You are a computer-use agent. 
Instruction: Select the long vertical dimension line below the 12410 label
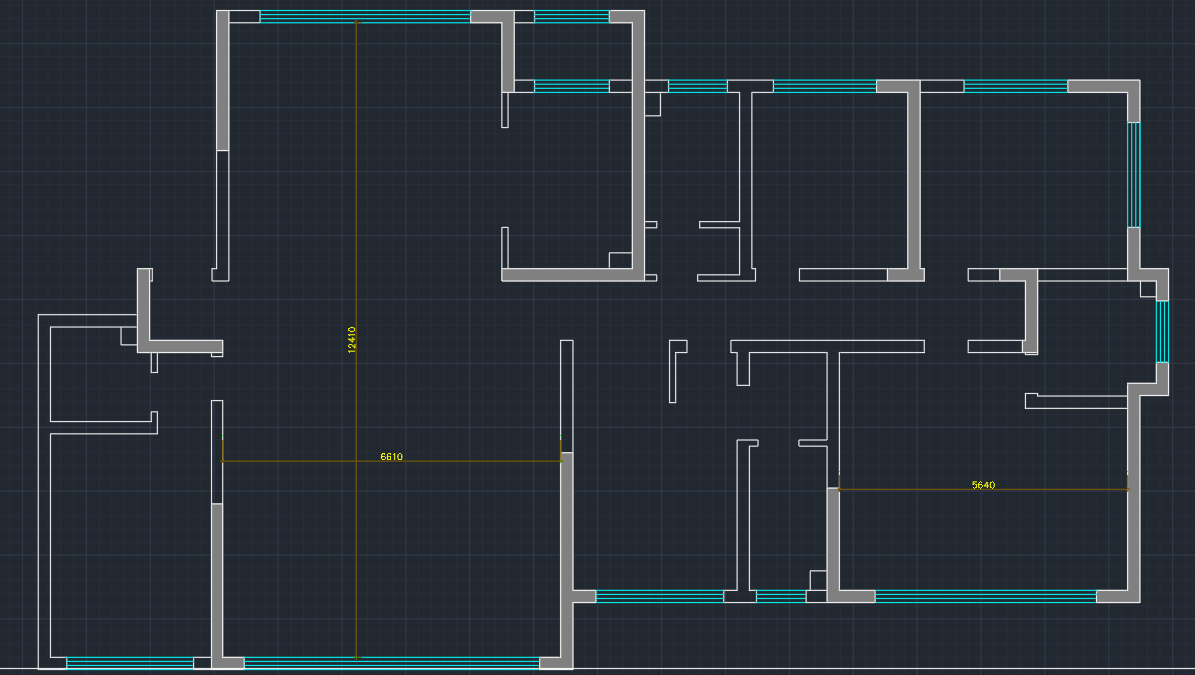click(356, 520)
